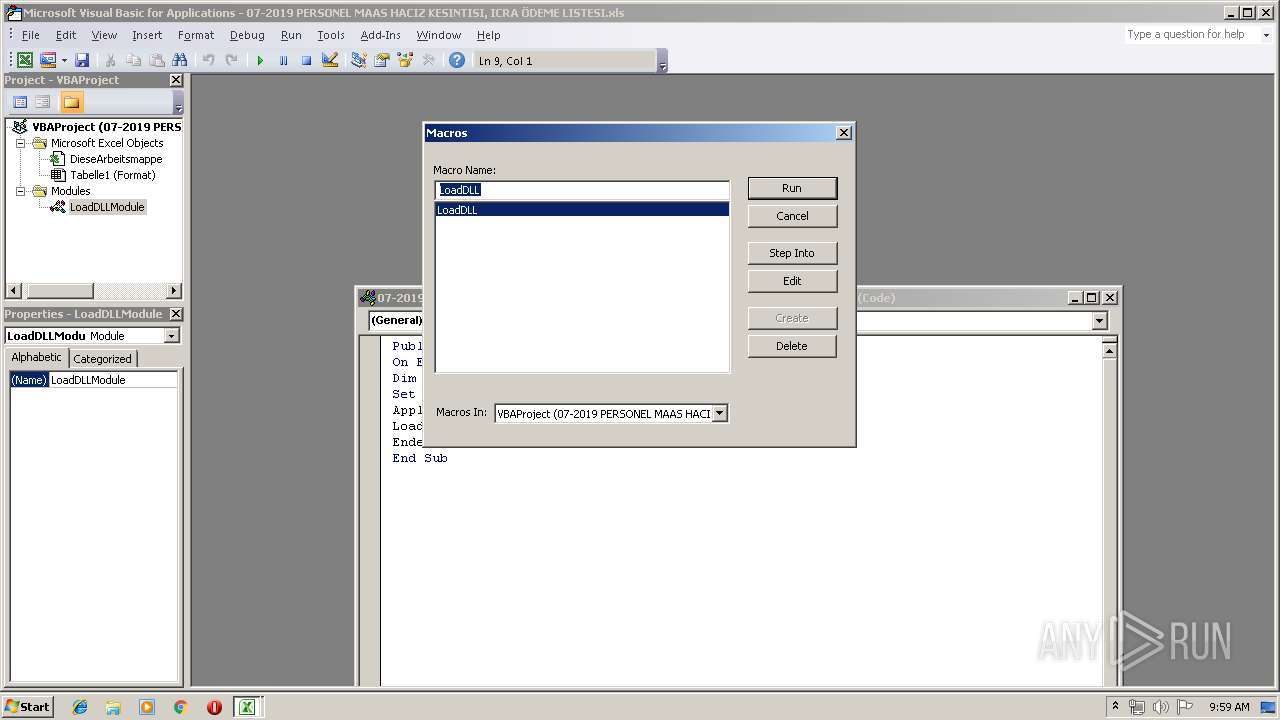Collapse the Microsoft Excel Objects folder
This screenshot has width=1280, height=720.
(21, 143)
